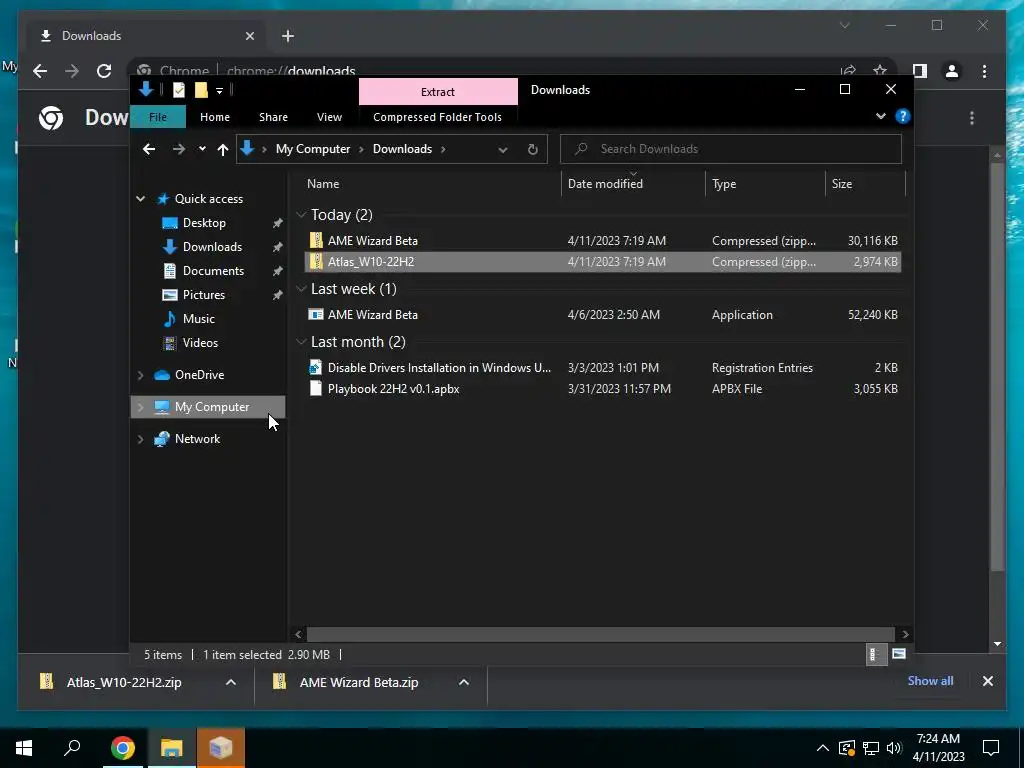Go forward in Explorer navigation

point(178,149)
